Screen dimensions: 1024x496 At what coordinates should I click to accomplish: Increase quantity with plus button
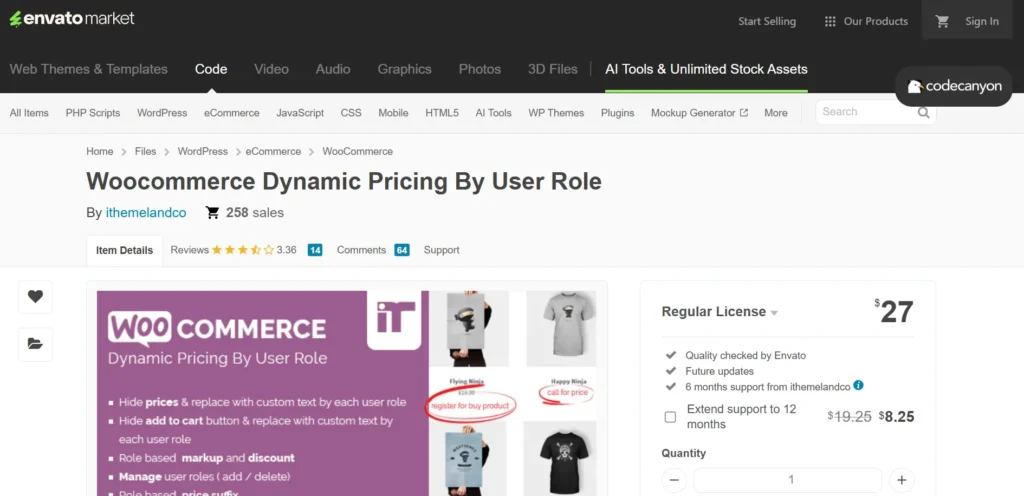point(902,480)
